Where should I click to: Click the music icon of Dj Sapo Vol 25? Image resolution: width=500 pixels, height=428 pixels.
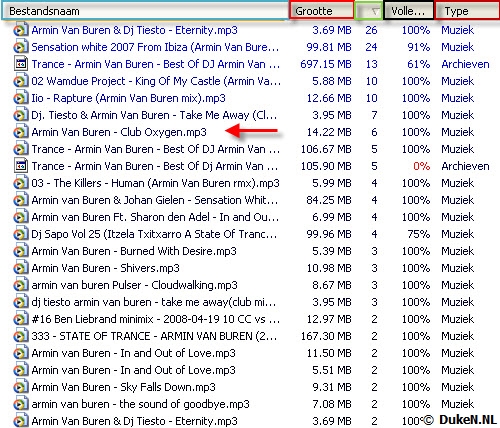pos(20,234)
